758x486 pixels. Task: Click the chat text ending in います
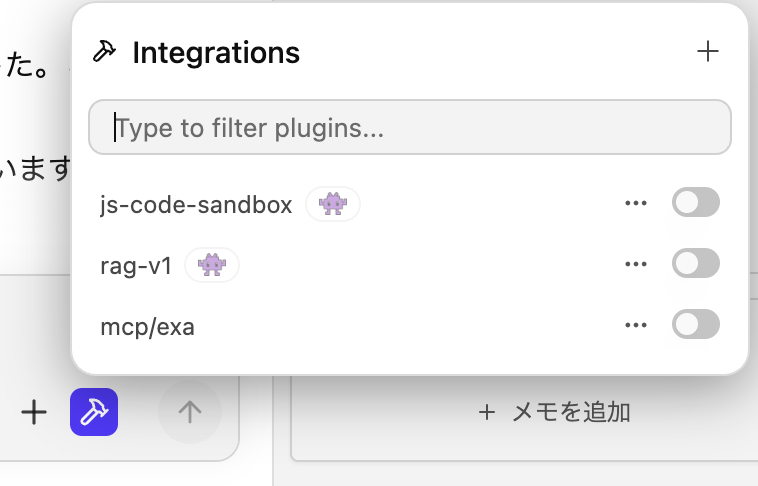pos(35,170)
